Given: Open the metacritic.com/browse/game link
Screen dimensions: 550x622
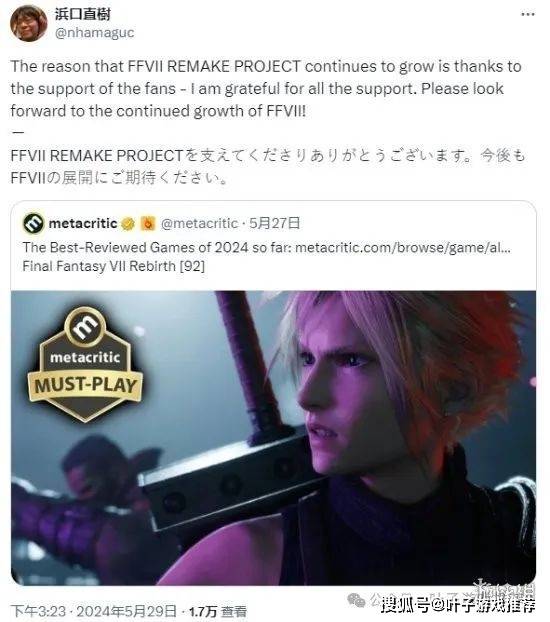Looking at the screenshot, I should 403,248.
